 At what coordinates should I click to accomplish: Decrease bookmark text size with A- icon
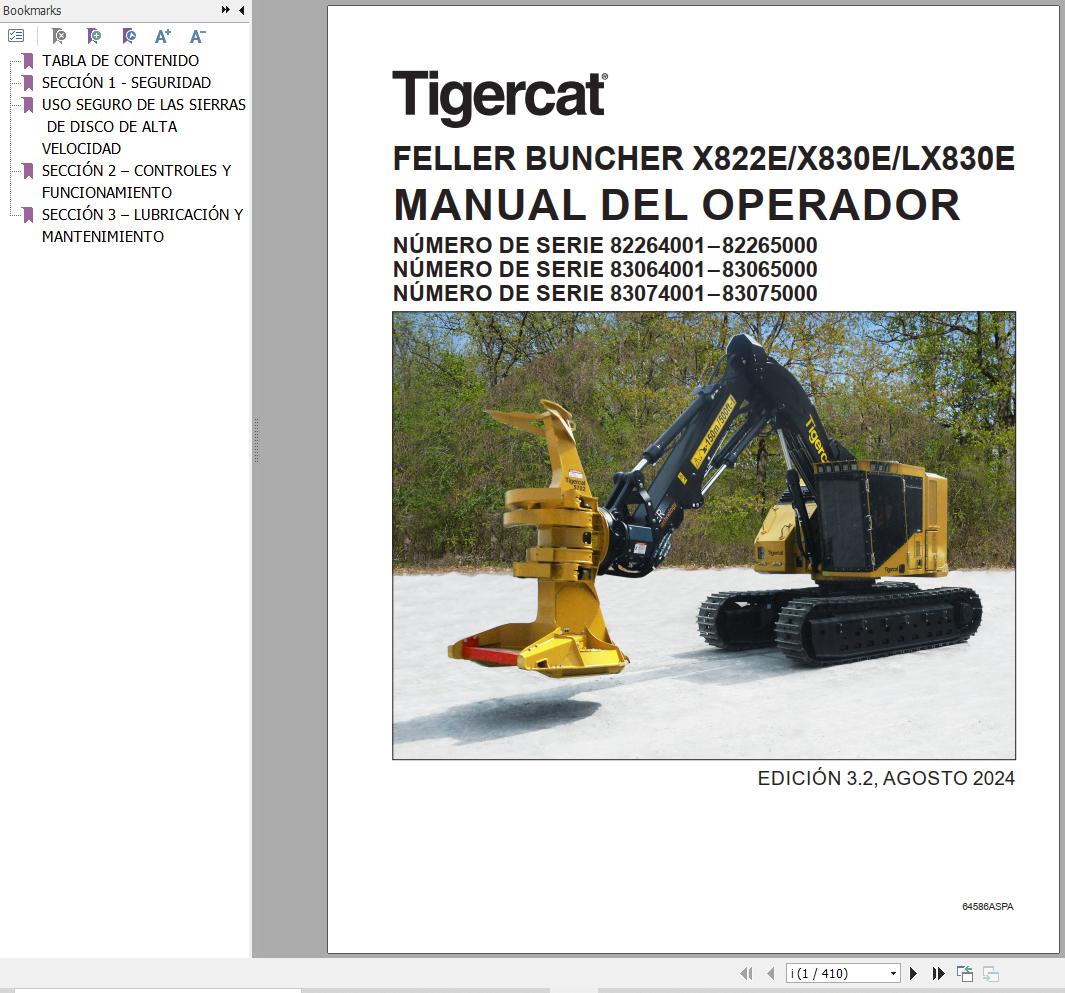point(196,35)
